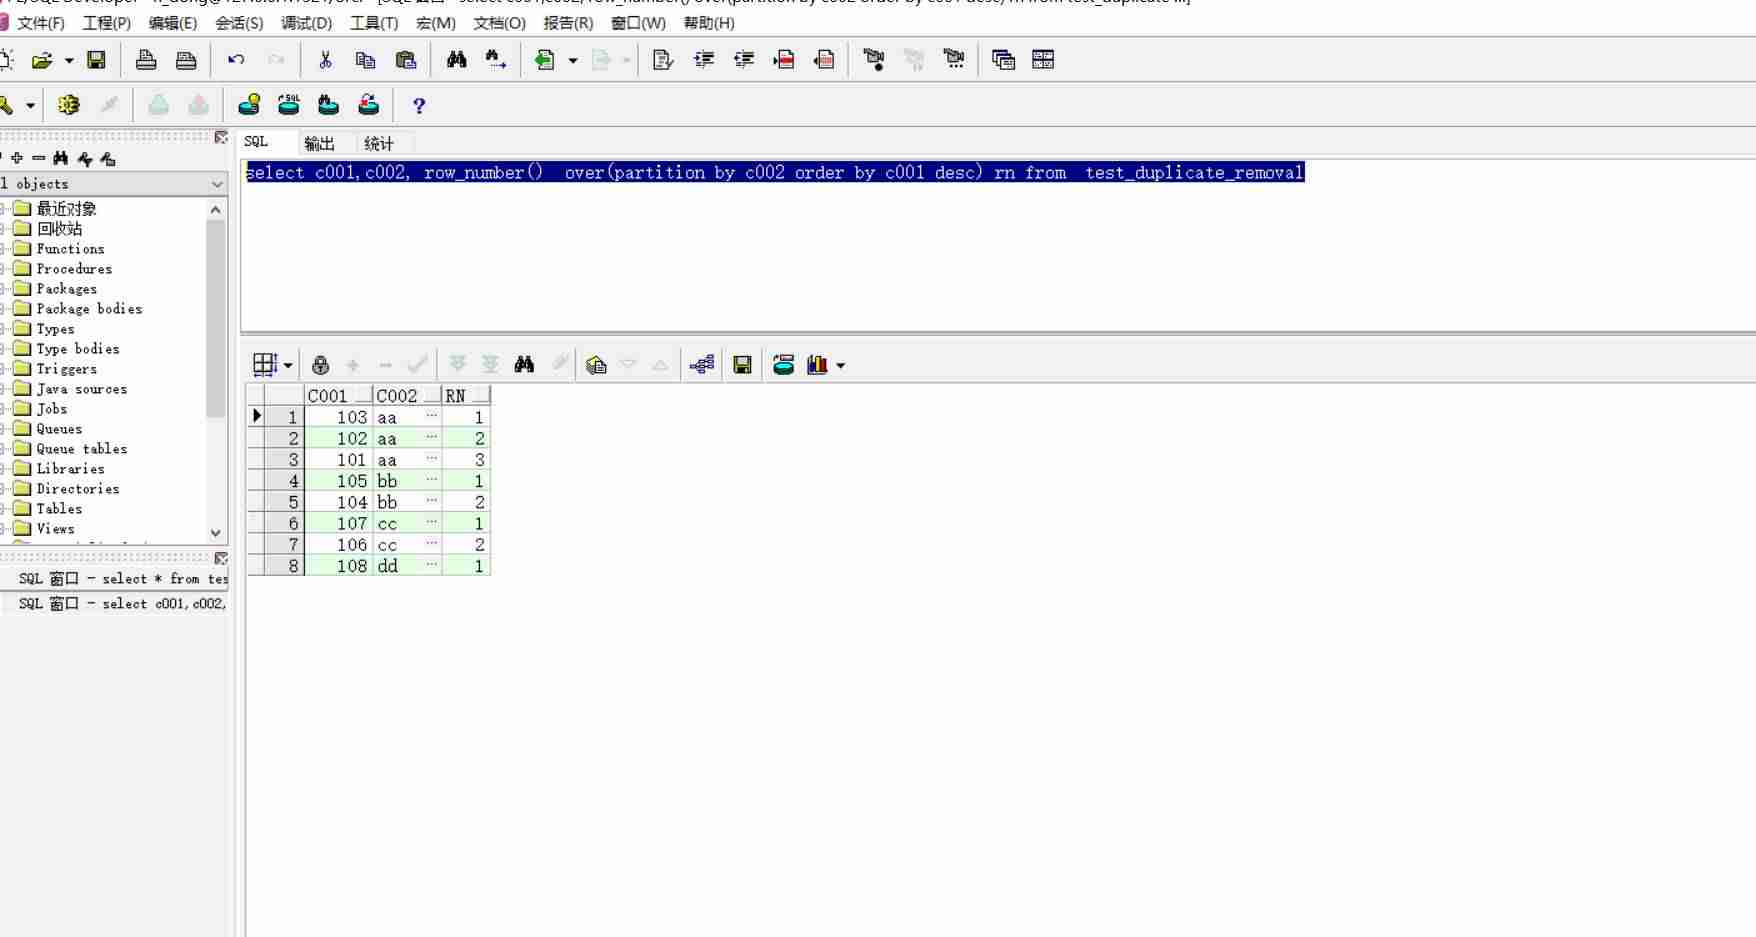
Task: Click the export/disconnect database icon with red arrow
Action: tap(368, 105)
